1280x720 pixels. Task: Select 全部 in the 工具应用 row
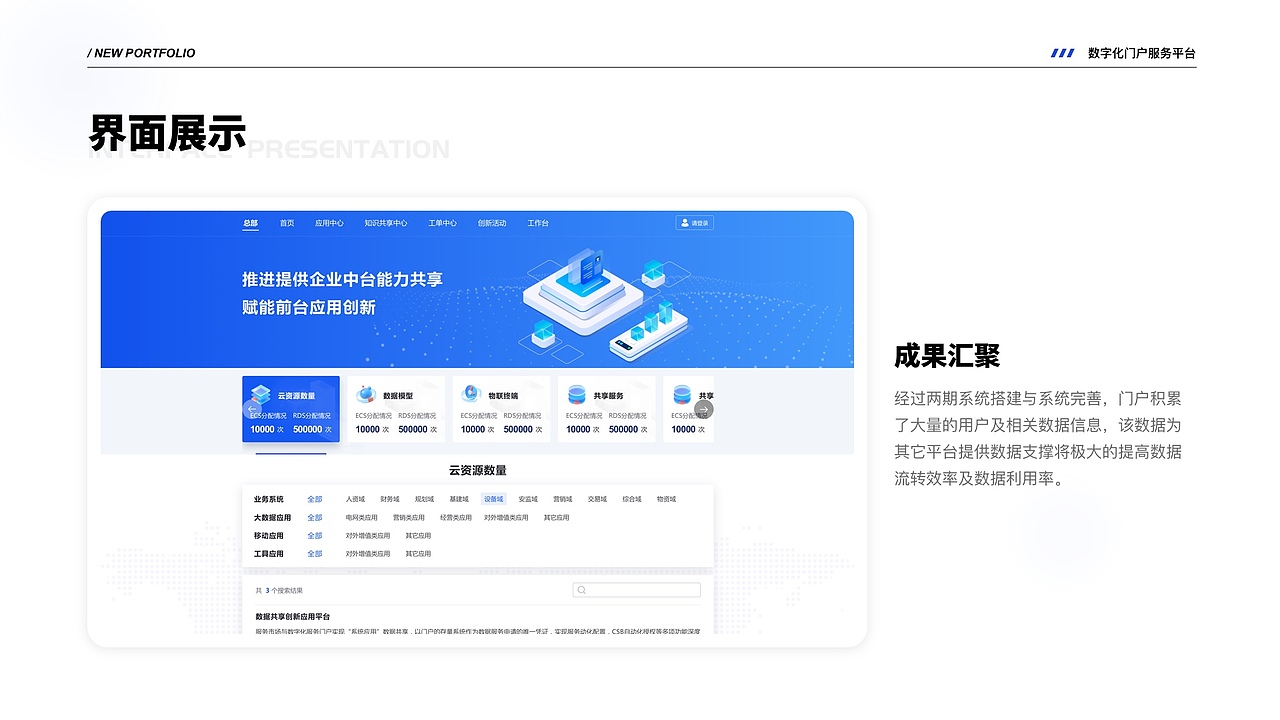pos(315,554)
